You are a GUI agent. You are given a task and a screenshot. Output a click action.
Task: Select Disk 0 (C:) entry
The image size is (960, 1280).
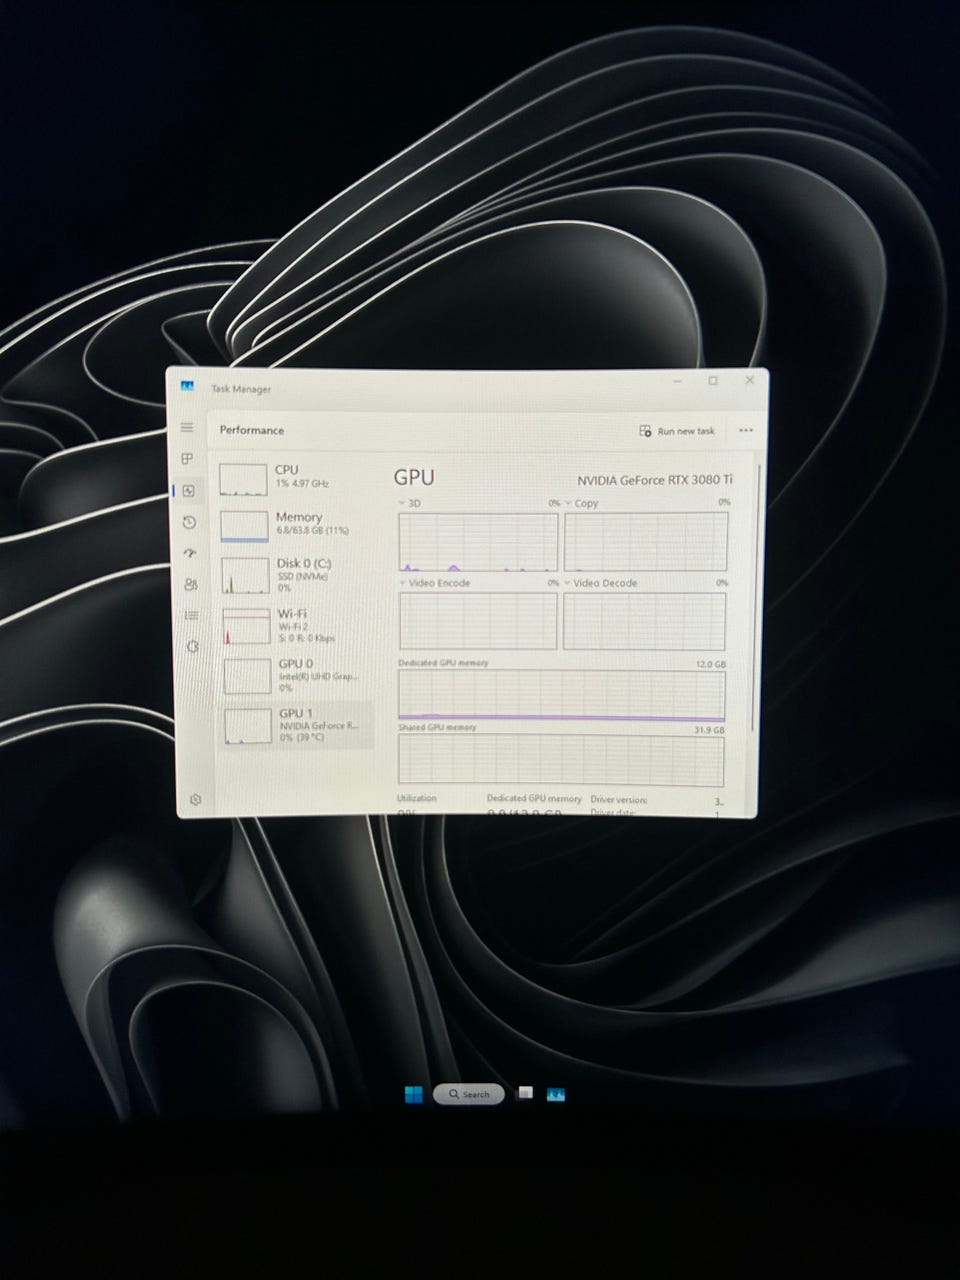pyautogui.click(x=297, y=575)
